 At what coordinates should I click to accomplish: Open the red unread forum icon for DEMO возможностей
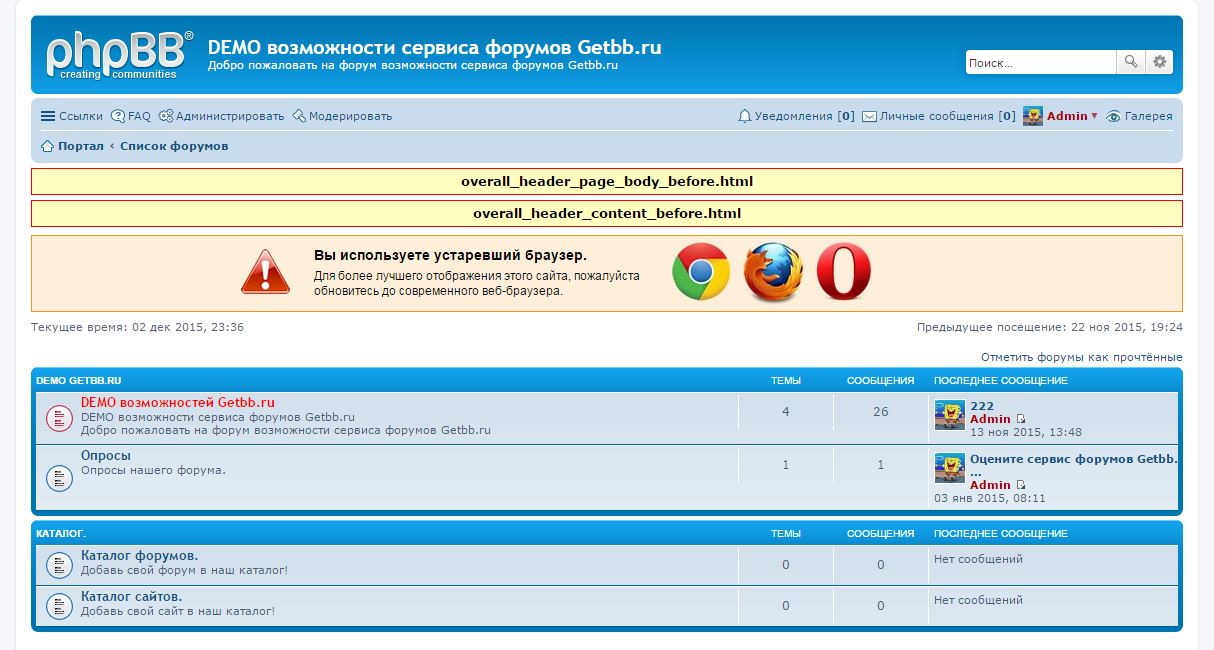[x=59, y=418]
